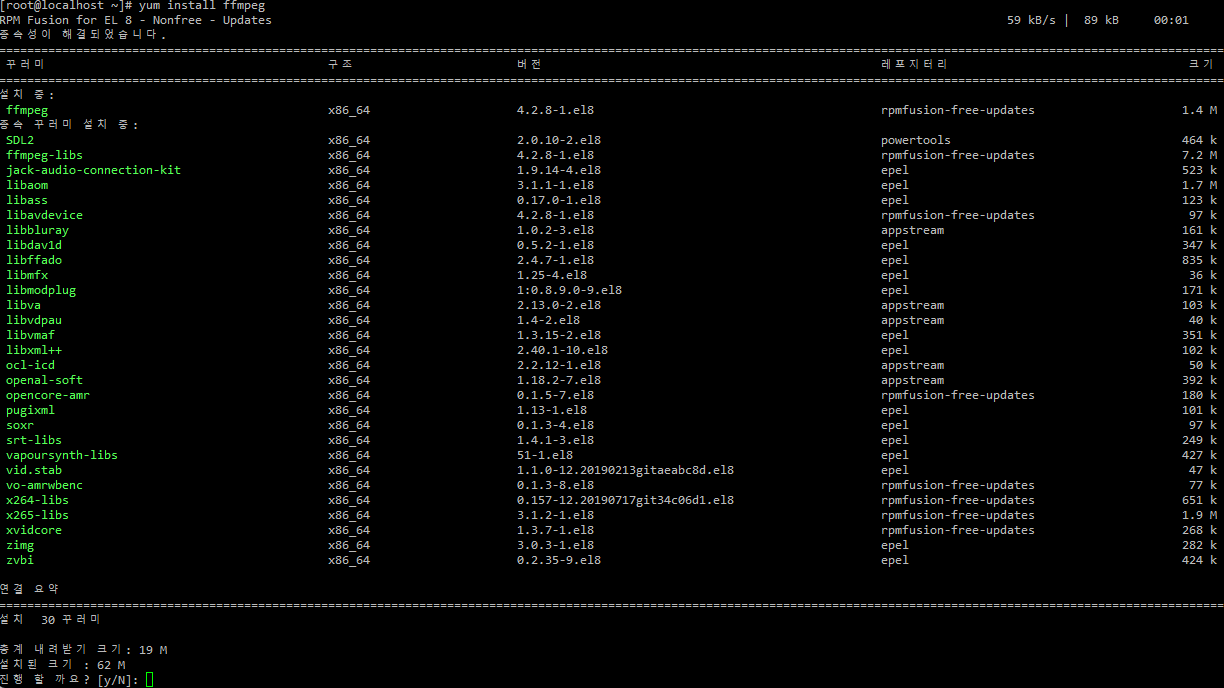Click opencore-amr package name
Viewport: 1224px width, 688px height.
[48, 395]
